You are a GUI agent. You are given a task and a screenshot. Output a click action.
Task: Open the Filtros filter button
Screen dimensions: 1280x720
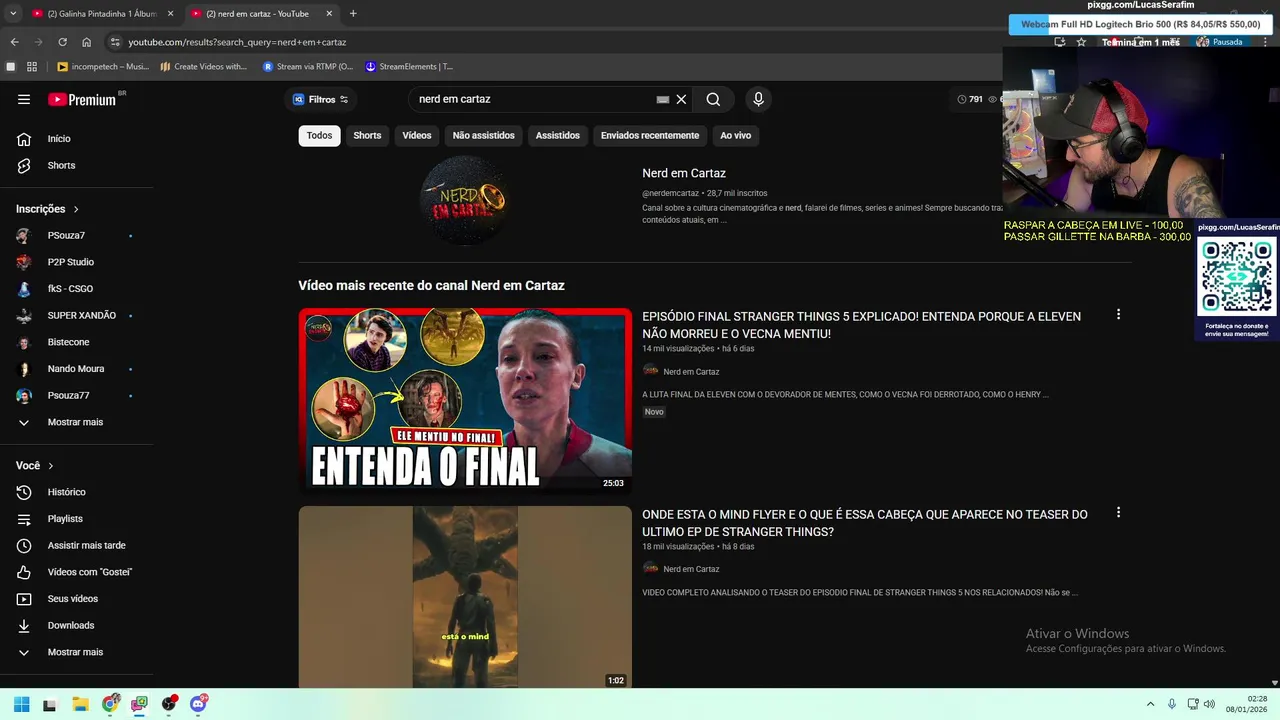tap(320, 99)
